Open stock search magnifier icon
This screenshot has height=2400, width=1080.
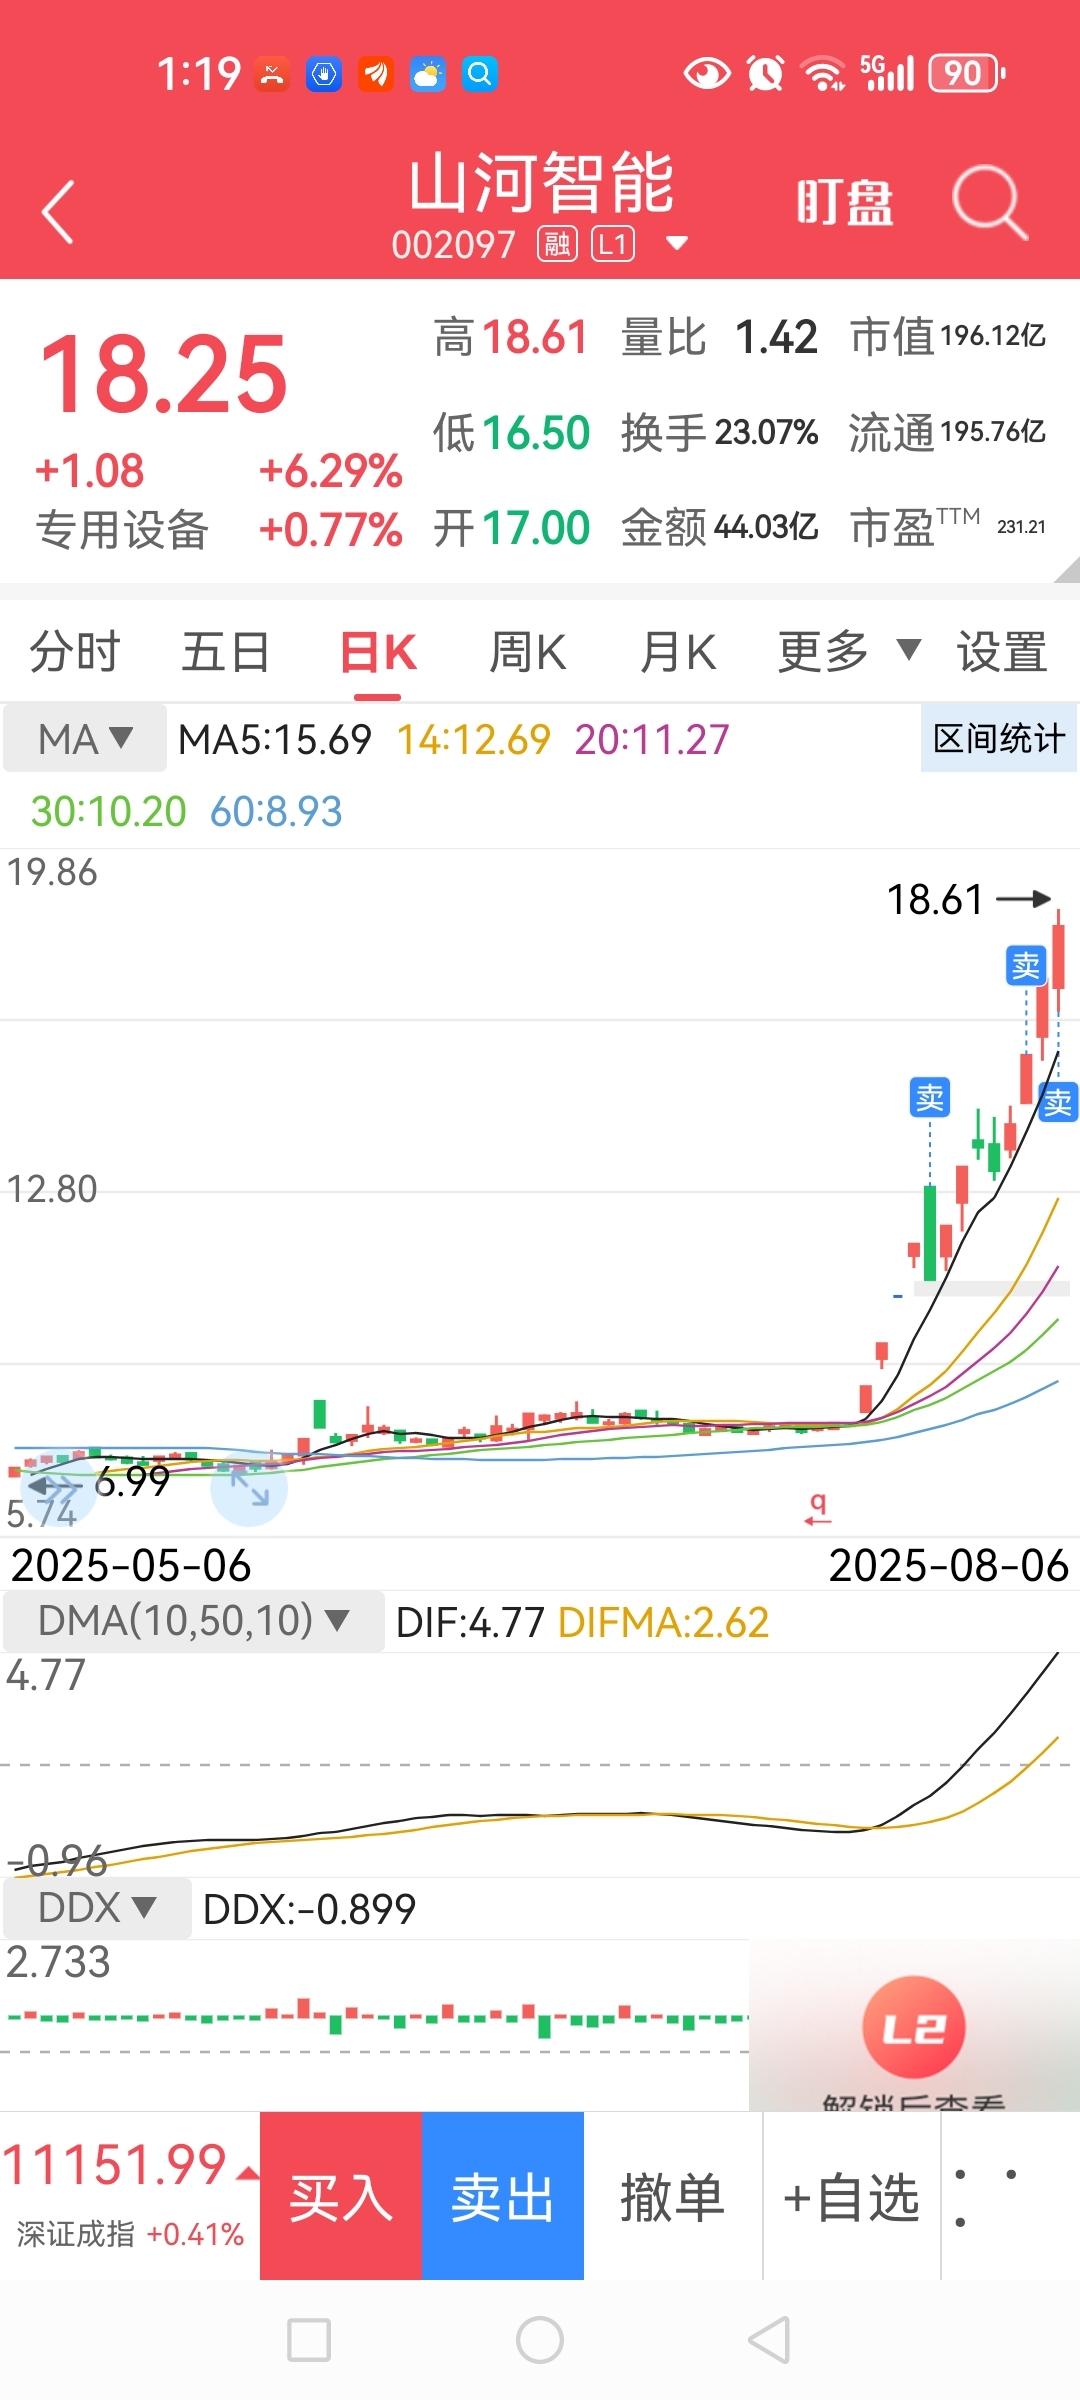point(989,202)
